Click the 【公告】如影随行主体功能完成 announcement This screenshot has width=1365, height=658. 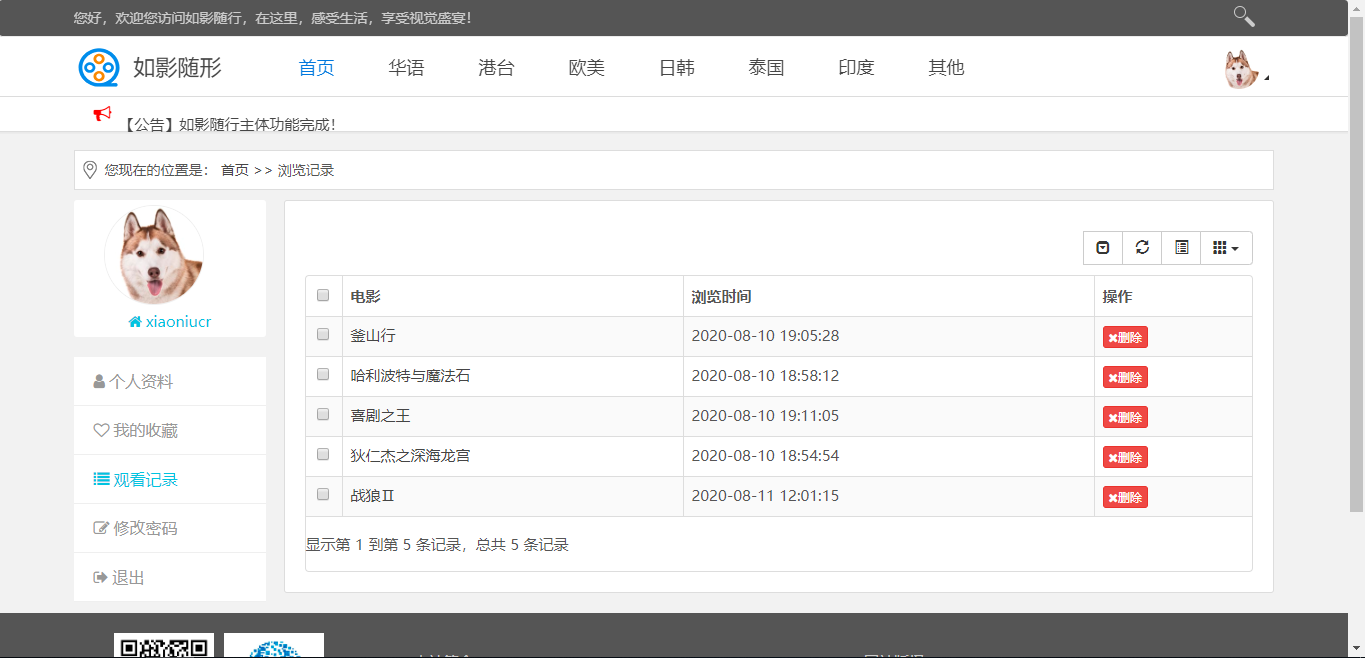tap(228, 125)
